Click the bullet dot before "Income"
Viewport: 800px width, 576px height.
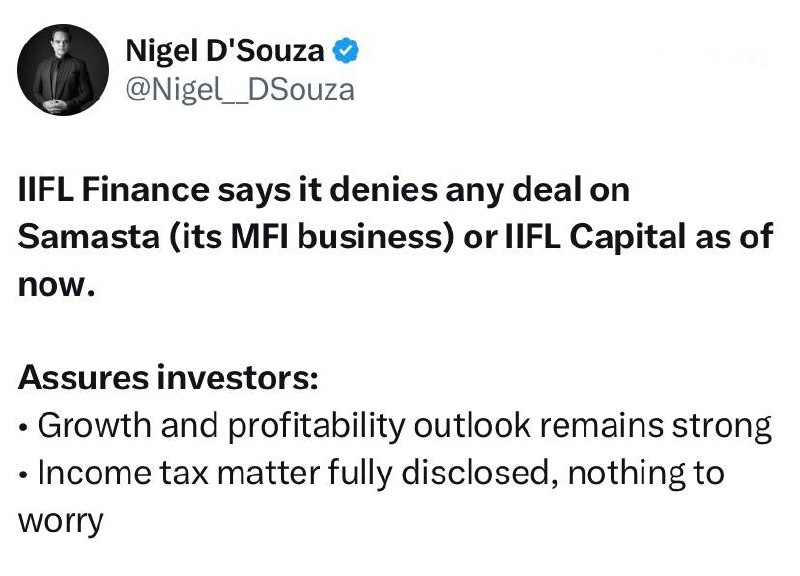[x=24, y=475]
